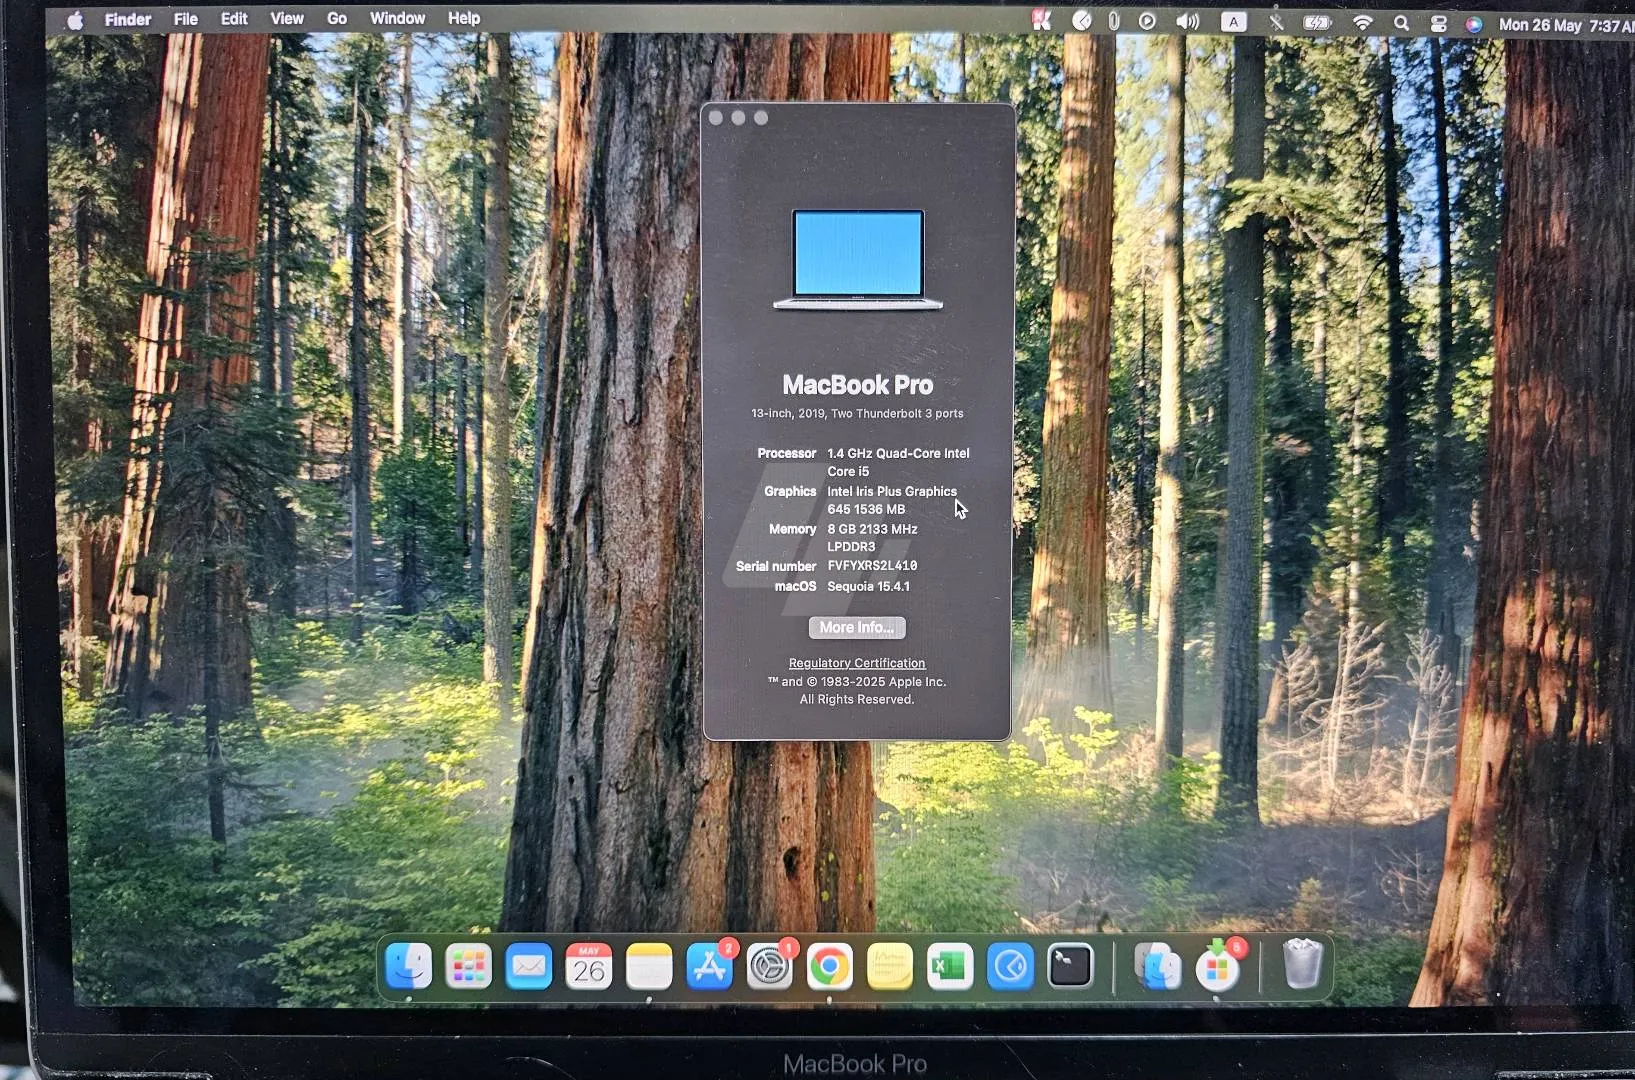Click the 'Processor' label
Screen dimensions: 1635x1080
[x=787, y=453]
